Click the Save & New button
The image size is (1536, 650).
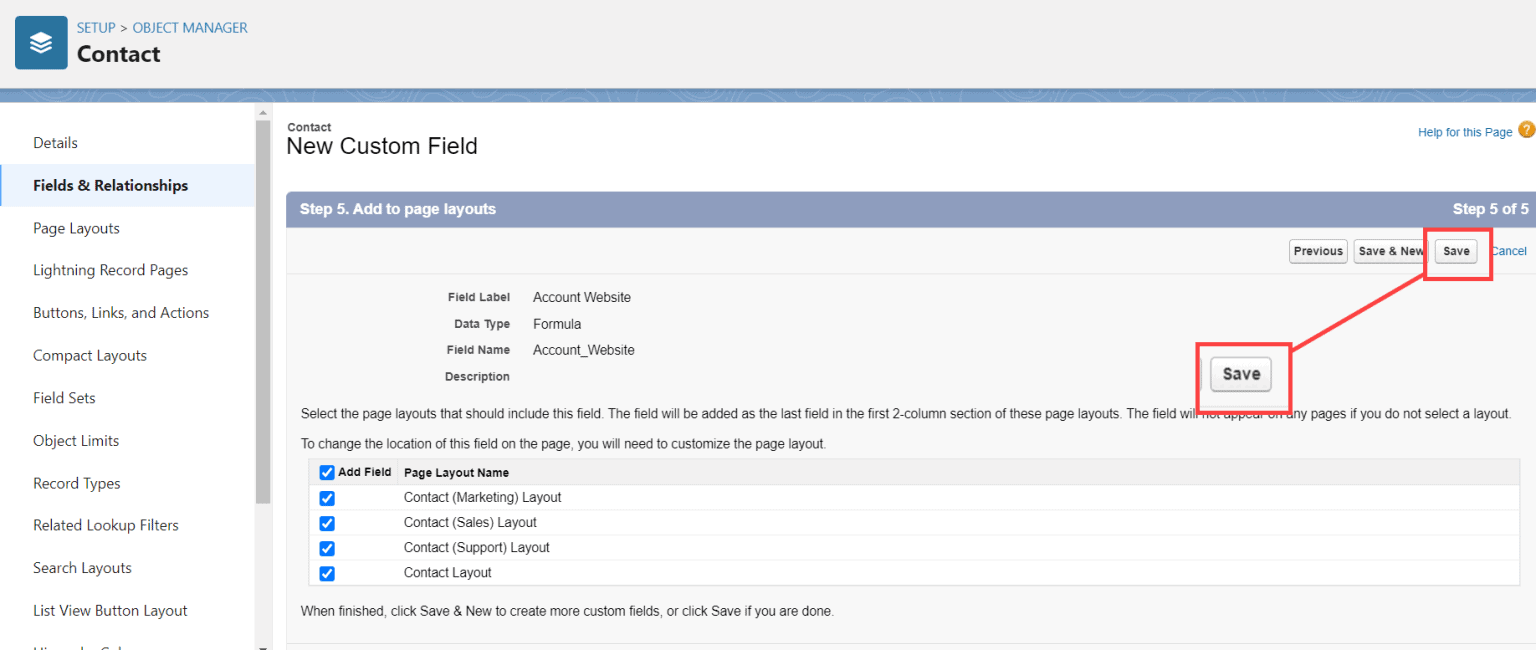pos(1389,251)
